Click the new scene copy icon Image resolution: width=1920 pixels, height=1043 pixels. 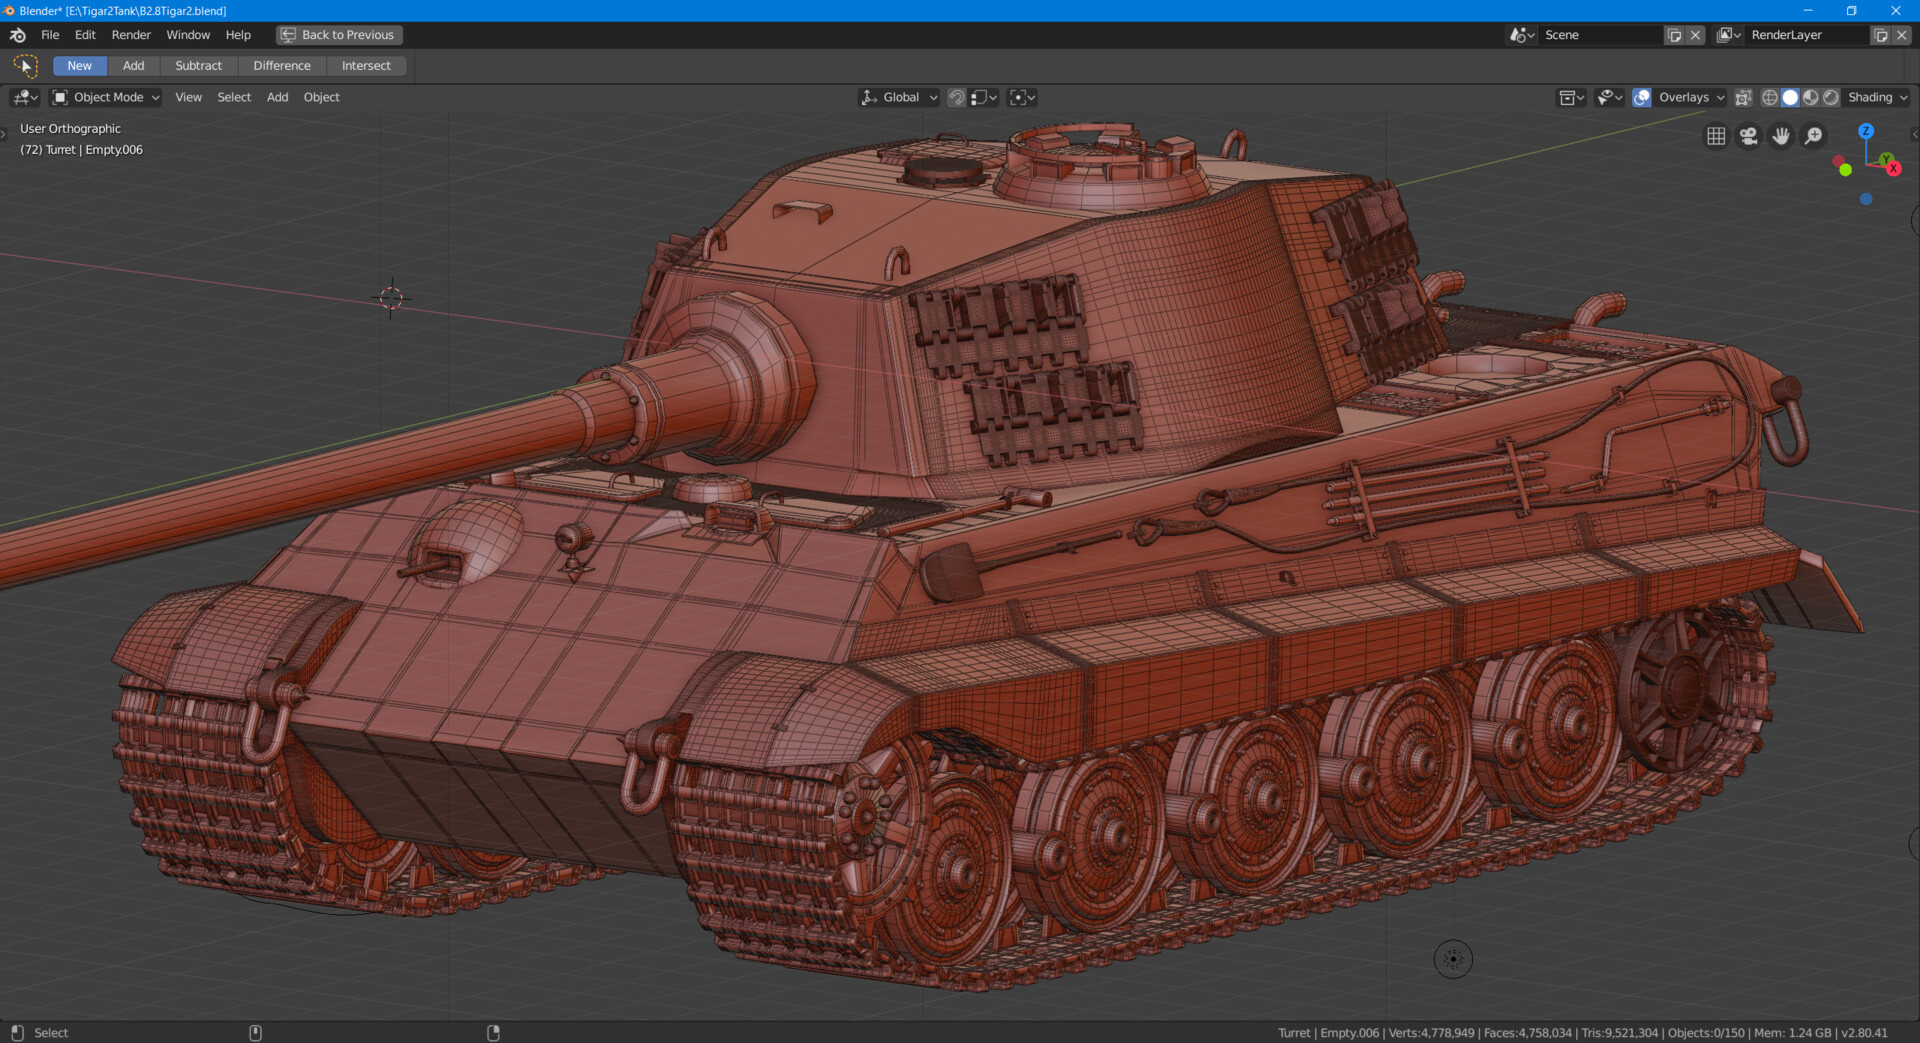click(1675, 34)
